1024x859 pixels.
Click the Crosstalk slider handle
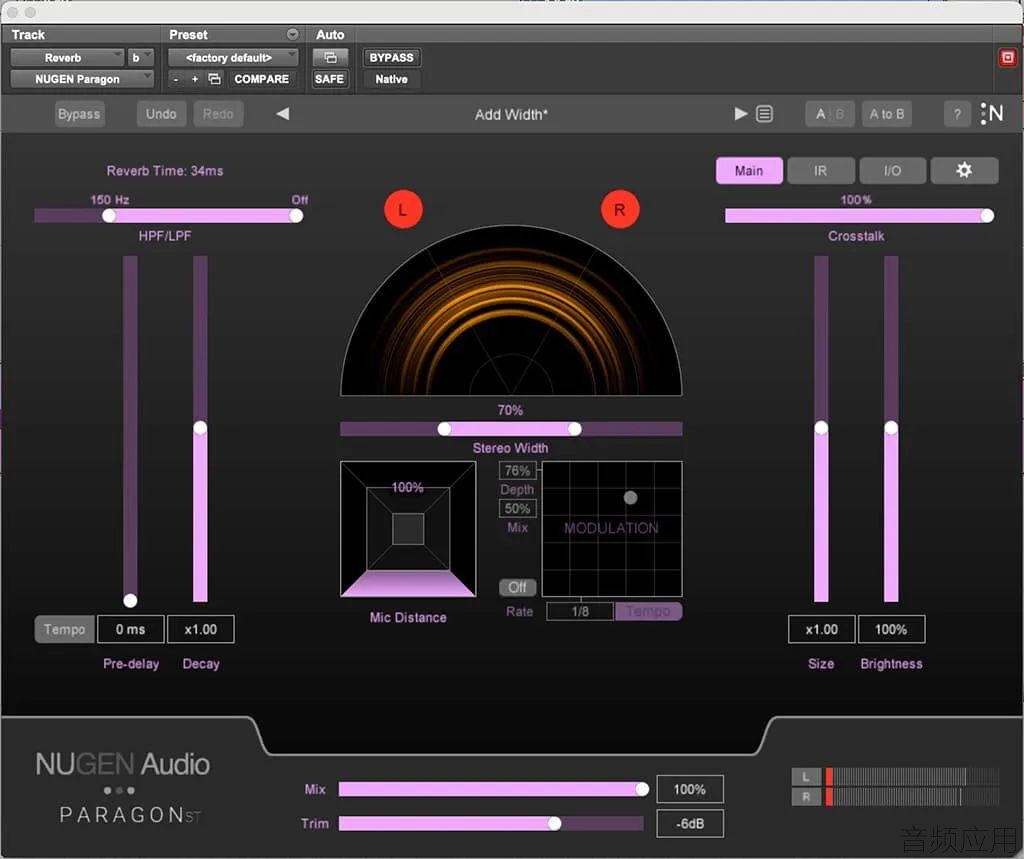click(x=987, y=216)
